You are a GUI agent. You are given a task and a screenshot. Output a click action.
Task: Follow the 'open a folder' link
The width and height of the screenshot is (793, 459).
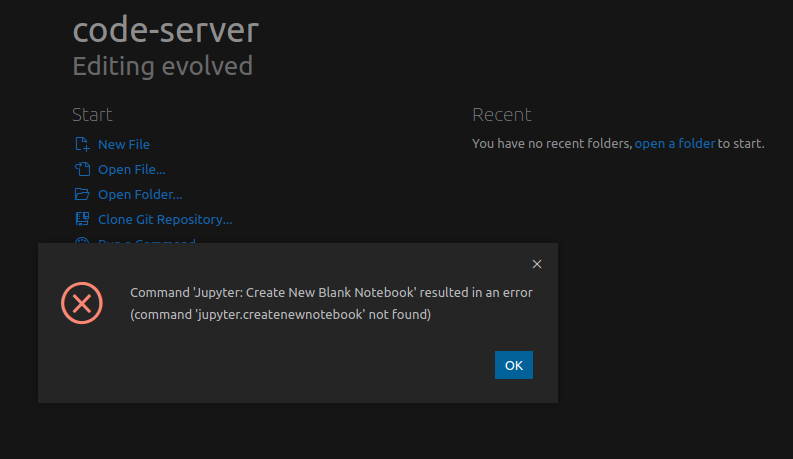pos(675,144)
